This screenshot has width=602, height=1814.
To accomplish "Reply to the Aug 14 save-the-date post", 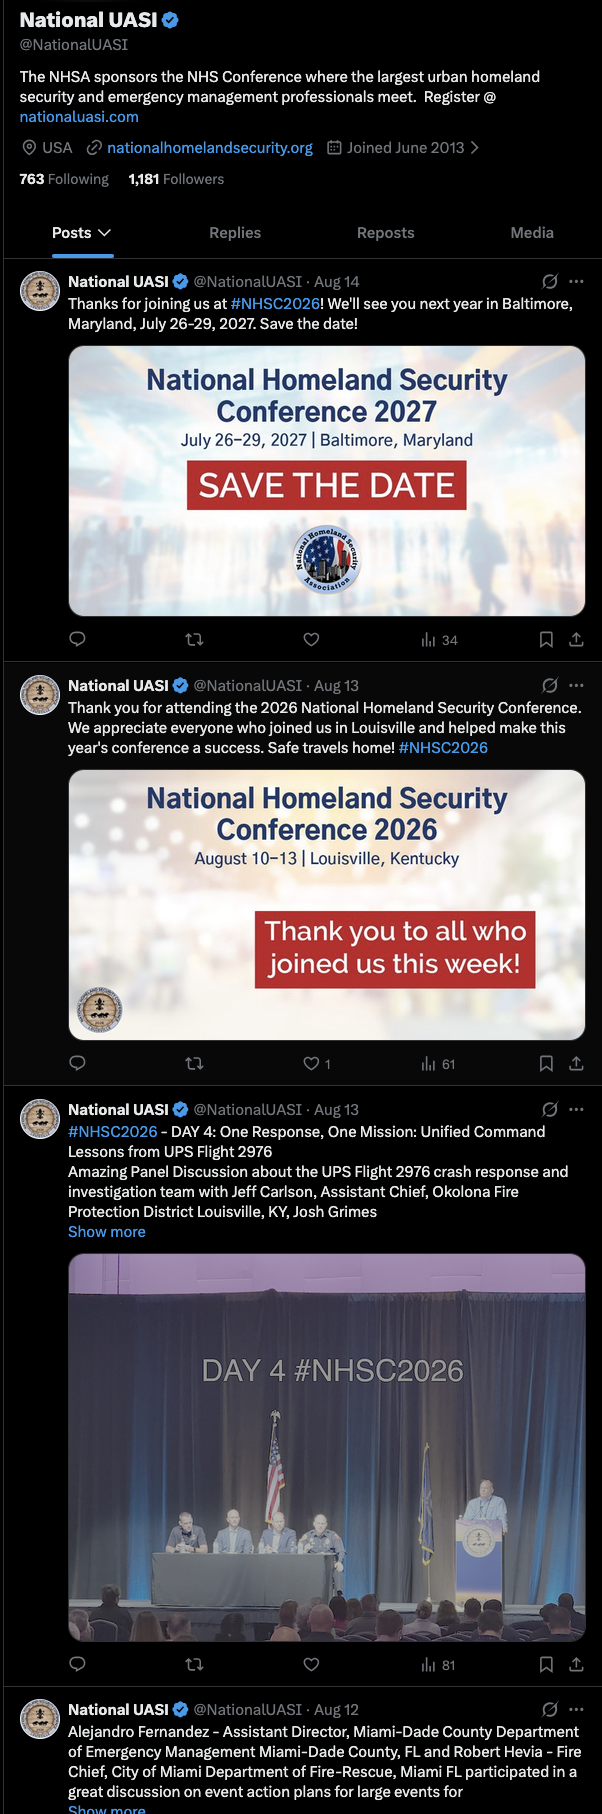I will pos(77,639).
